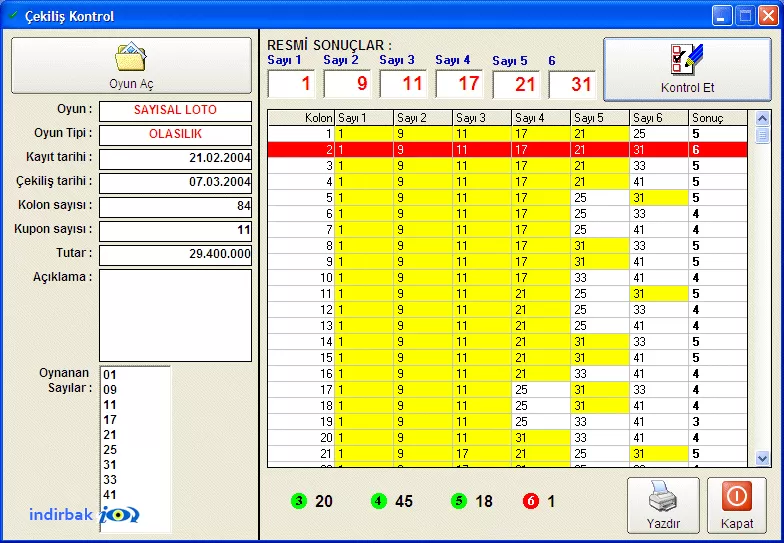Image resolution: width=784 pixels, height=543 pixels.
Task: Click the count 45 beside 4-match indicator
Action: [x=404, y=501]
